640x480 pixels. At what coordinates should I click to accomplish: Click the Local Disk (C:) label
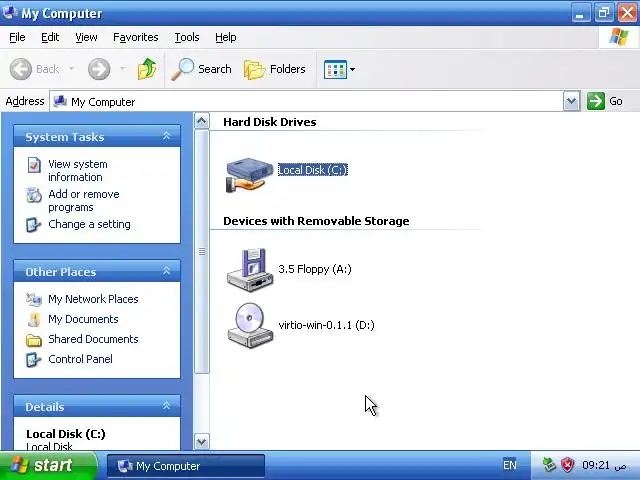point(313,170)
